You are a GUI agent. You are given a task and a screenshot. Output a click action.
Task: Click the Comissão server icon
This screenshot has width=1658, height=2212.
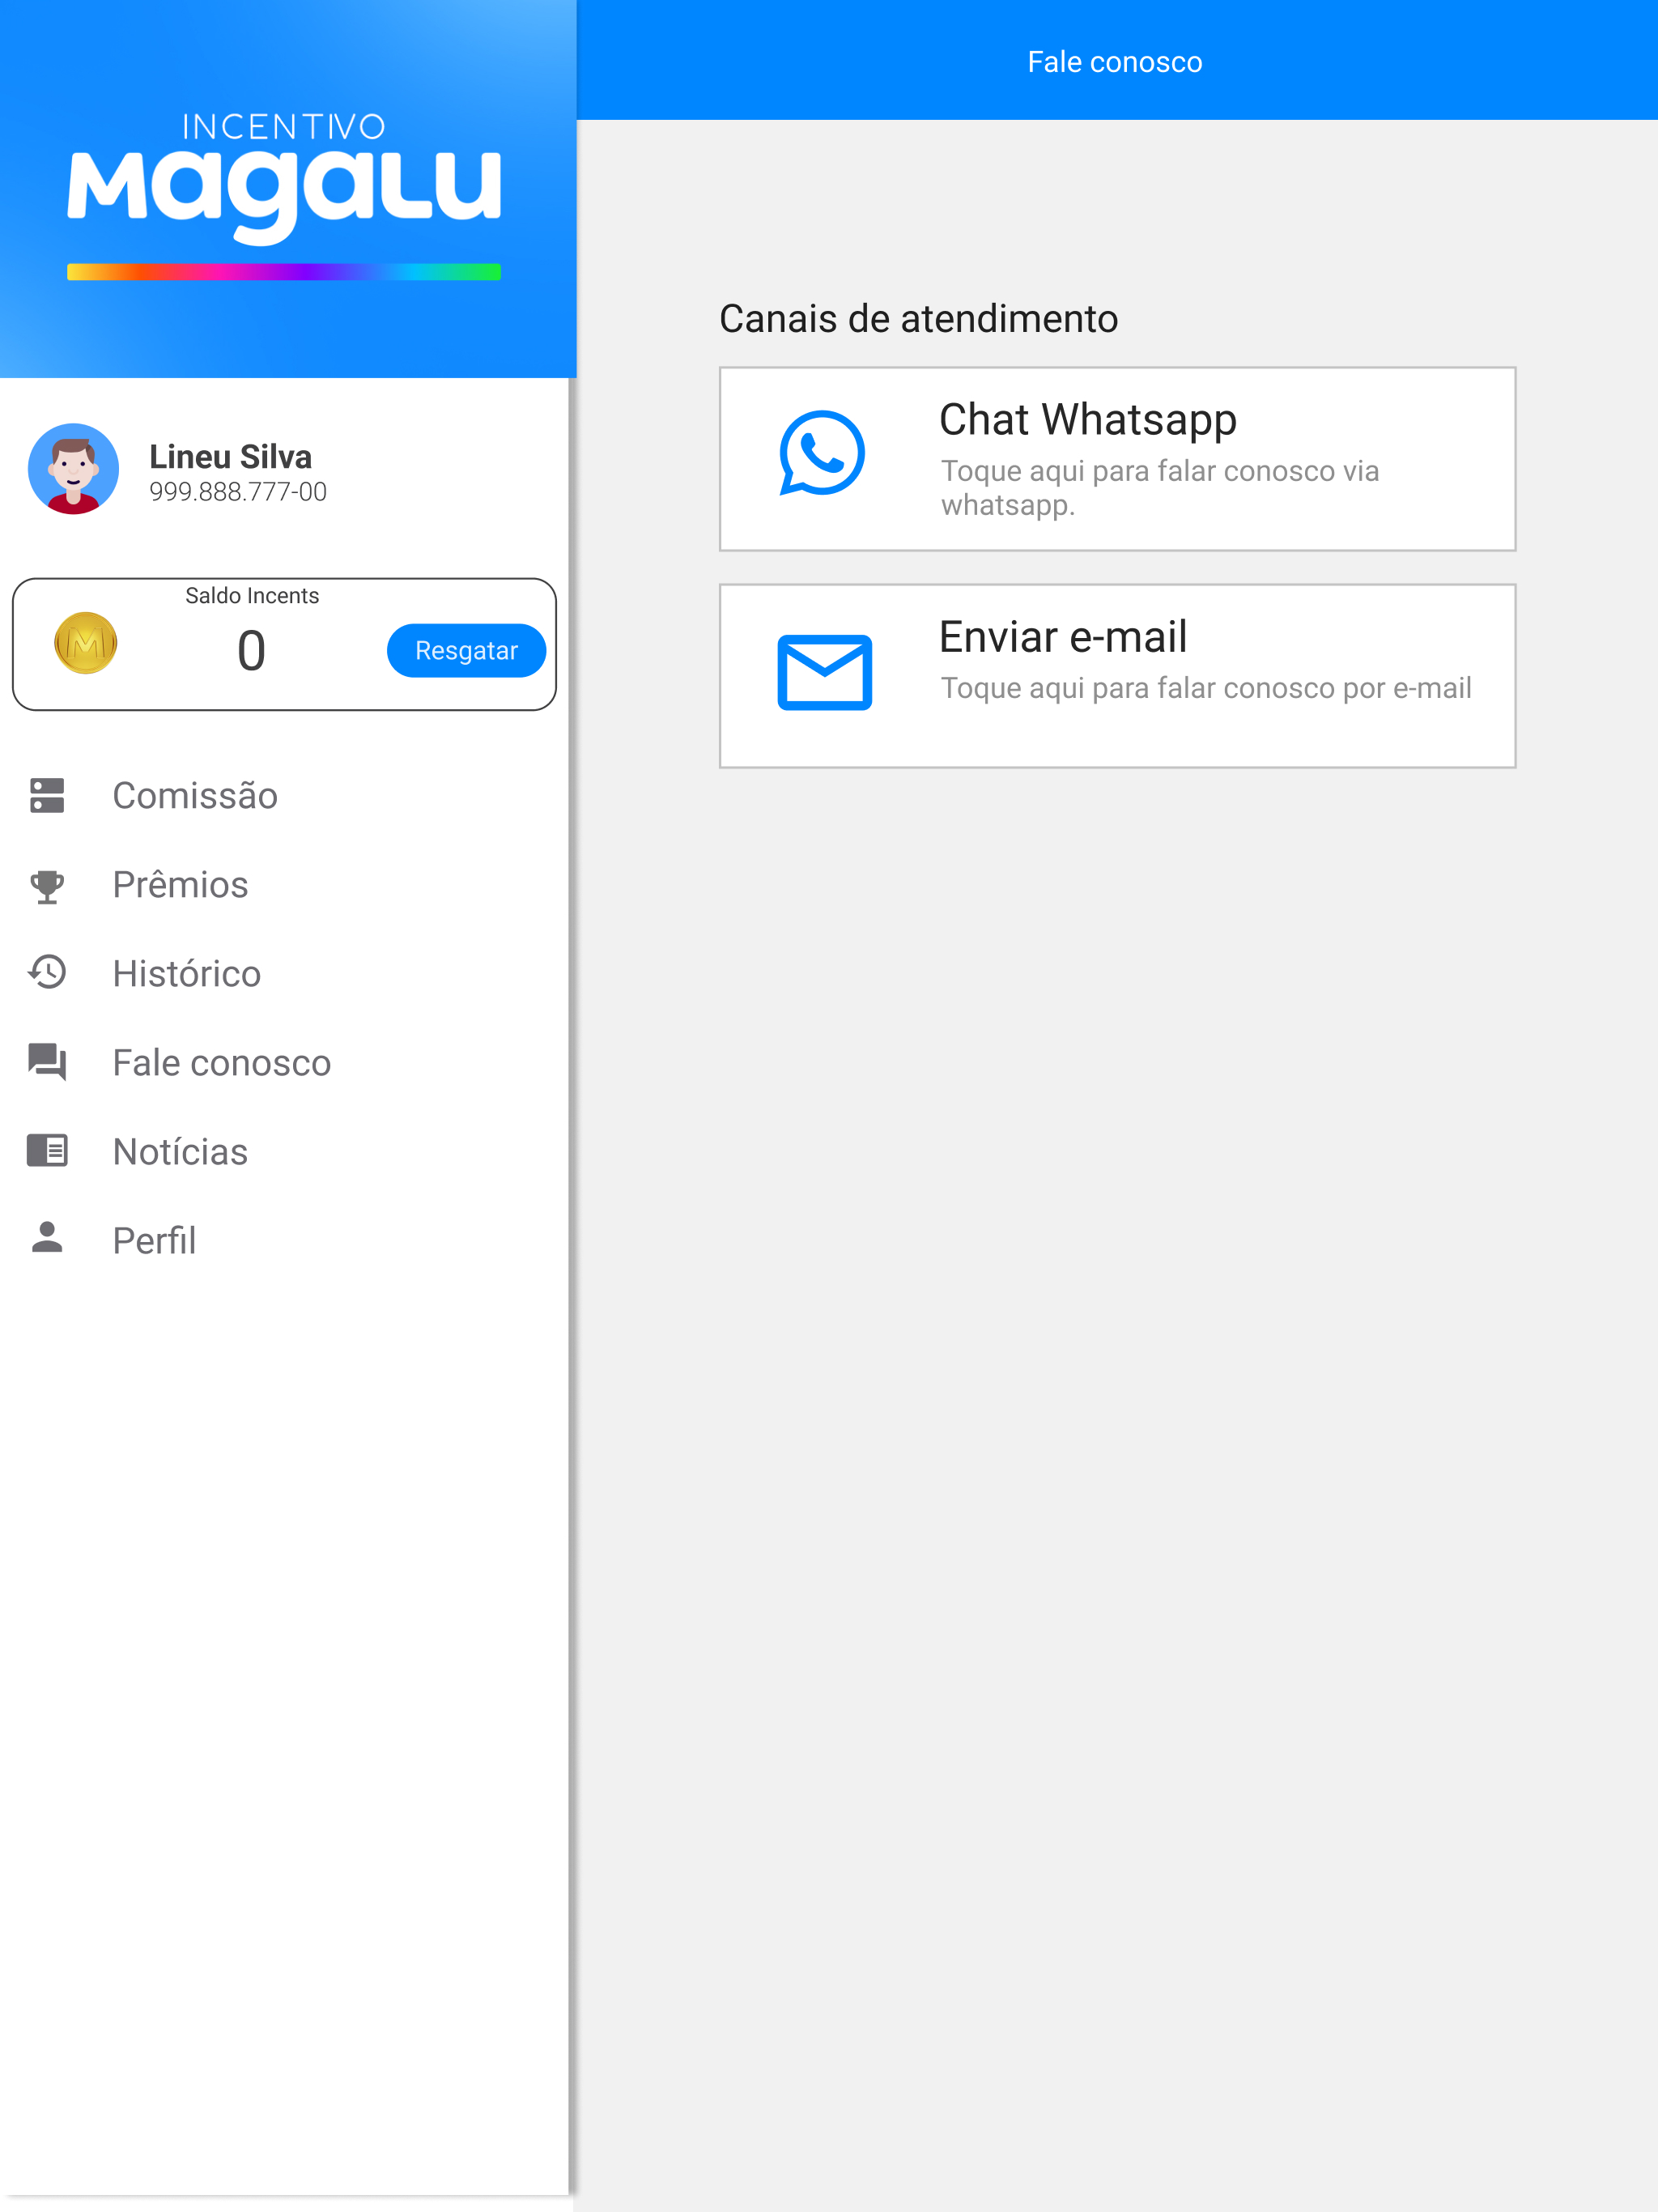coord(47,796)
